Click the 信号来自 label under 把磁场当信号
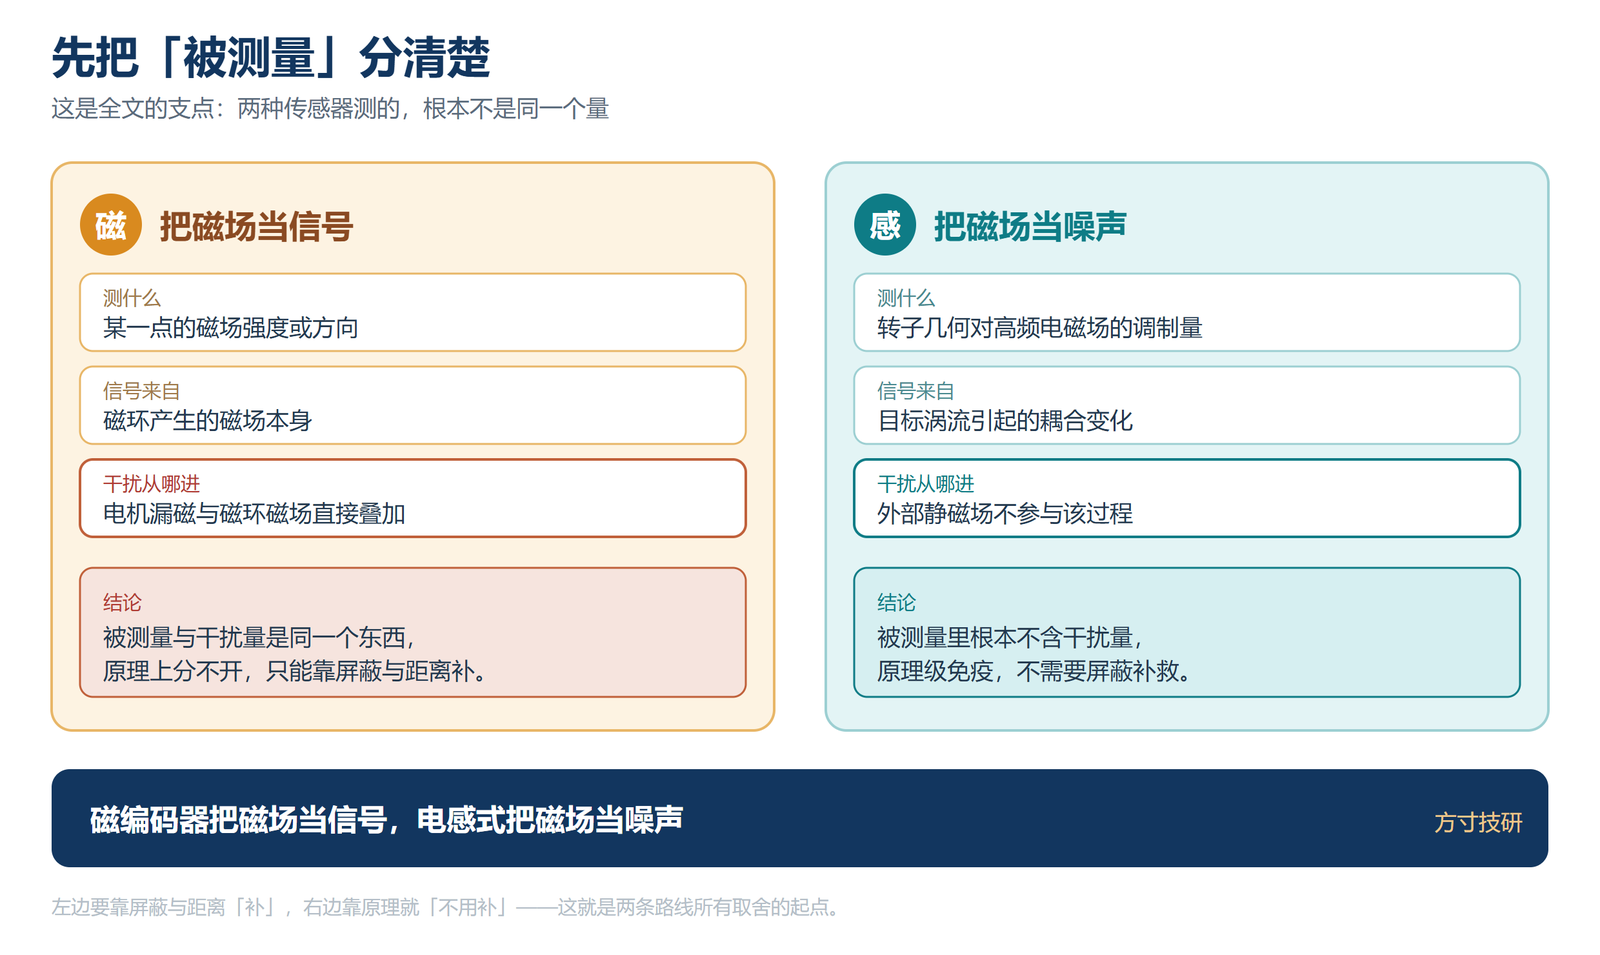The height and width of the screenshot is (955, 1600). pos(141,391)
